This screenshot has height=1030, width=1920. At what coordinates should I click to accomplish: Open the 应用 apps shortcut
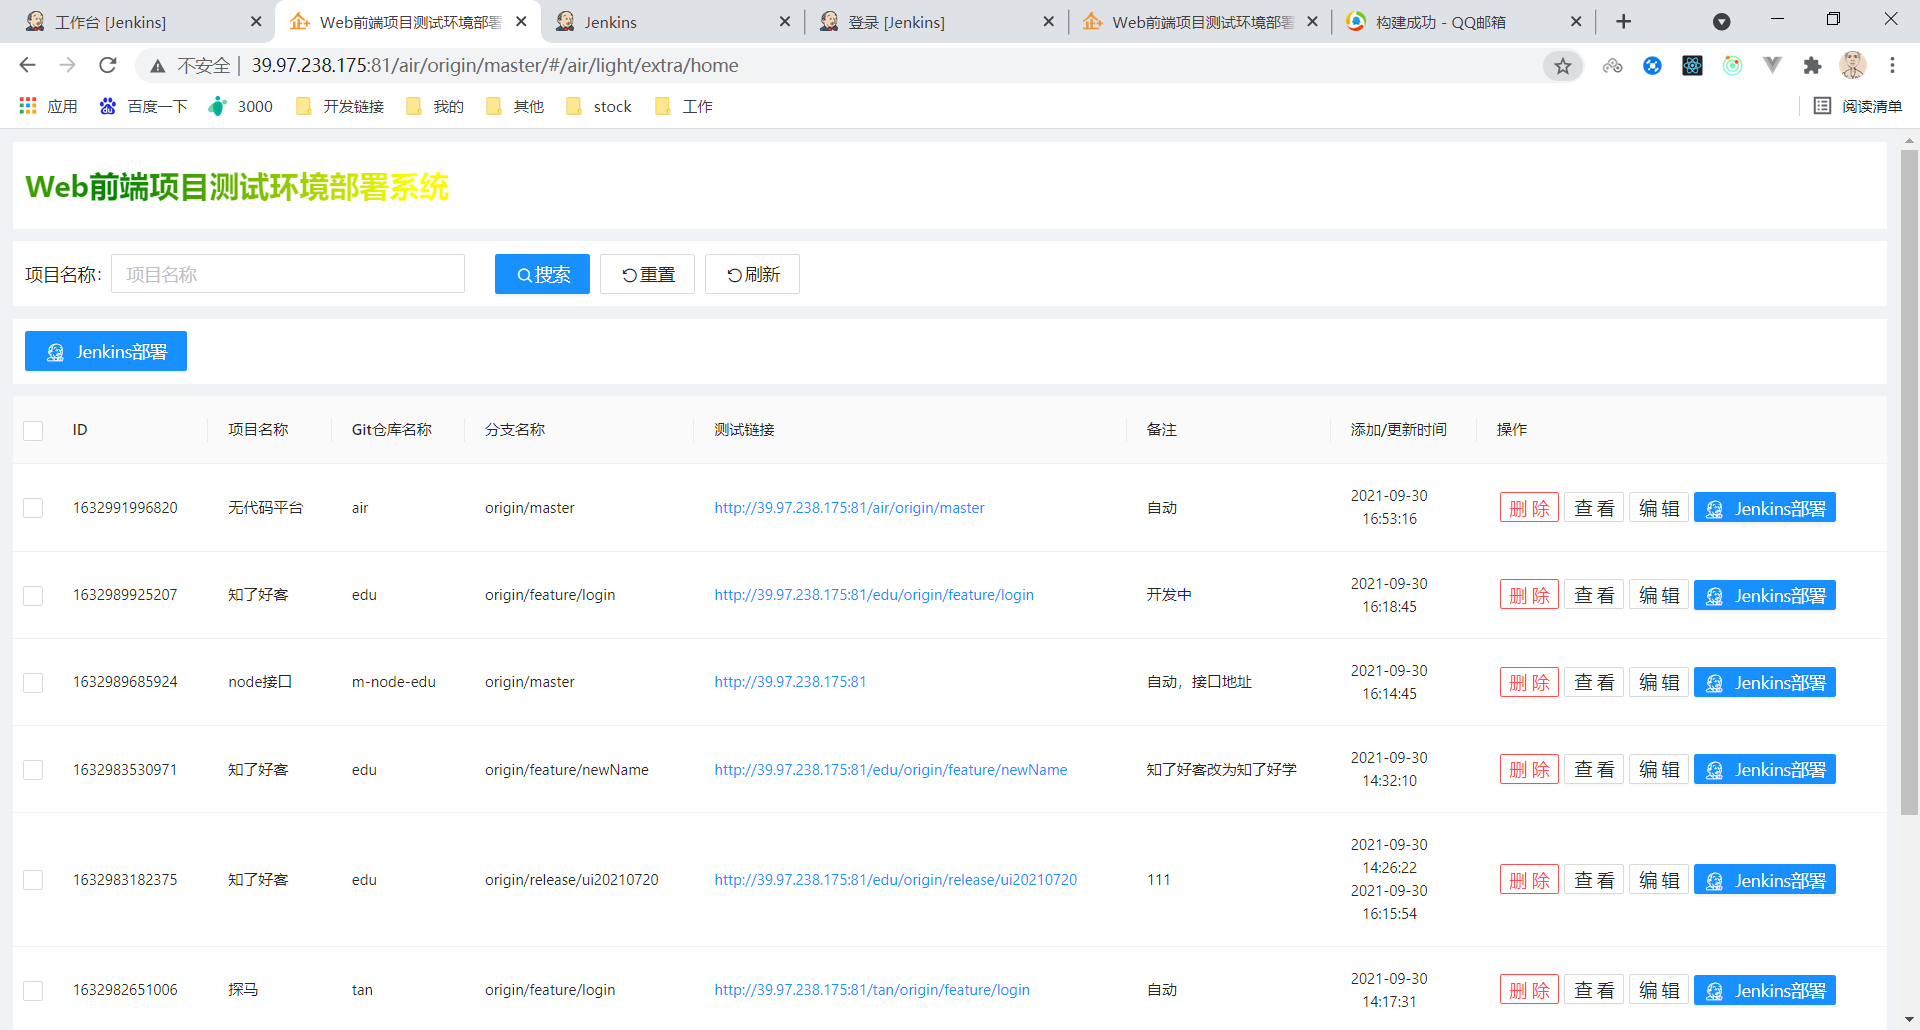click(x=48, y=106)
